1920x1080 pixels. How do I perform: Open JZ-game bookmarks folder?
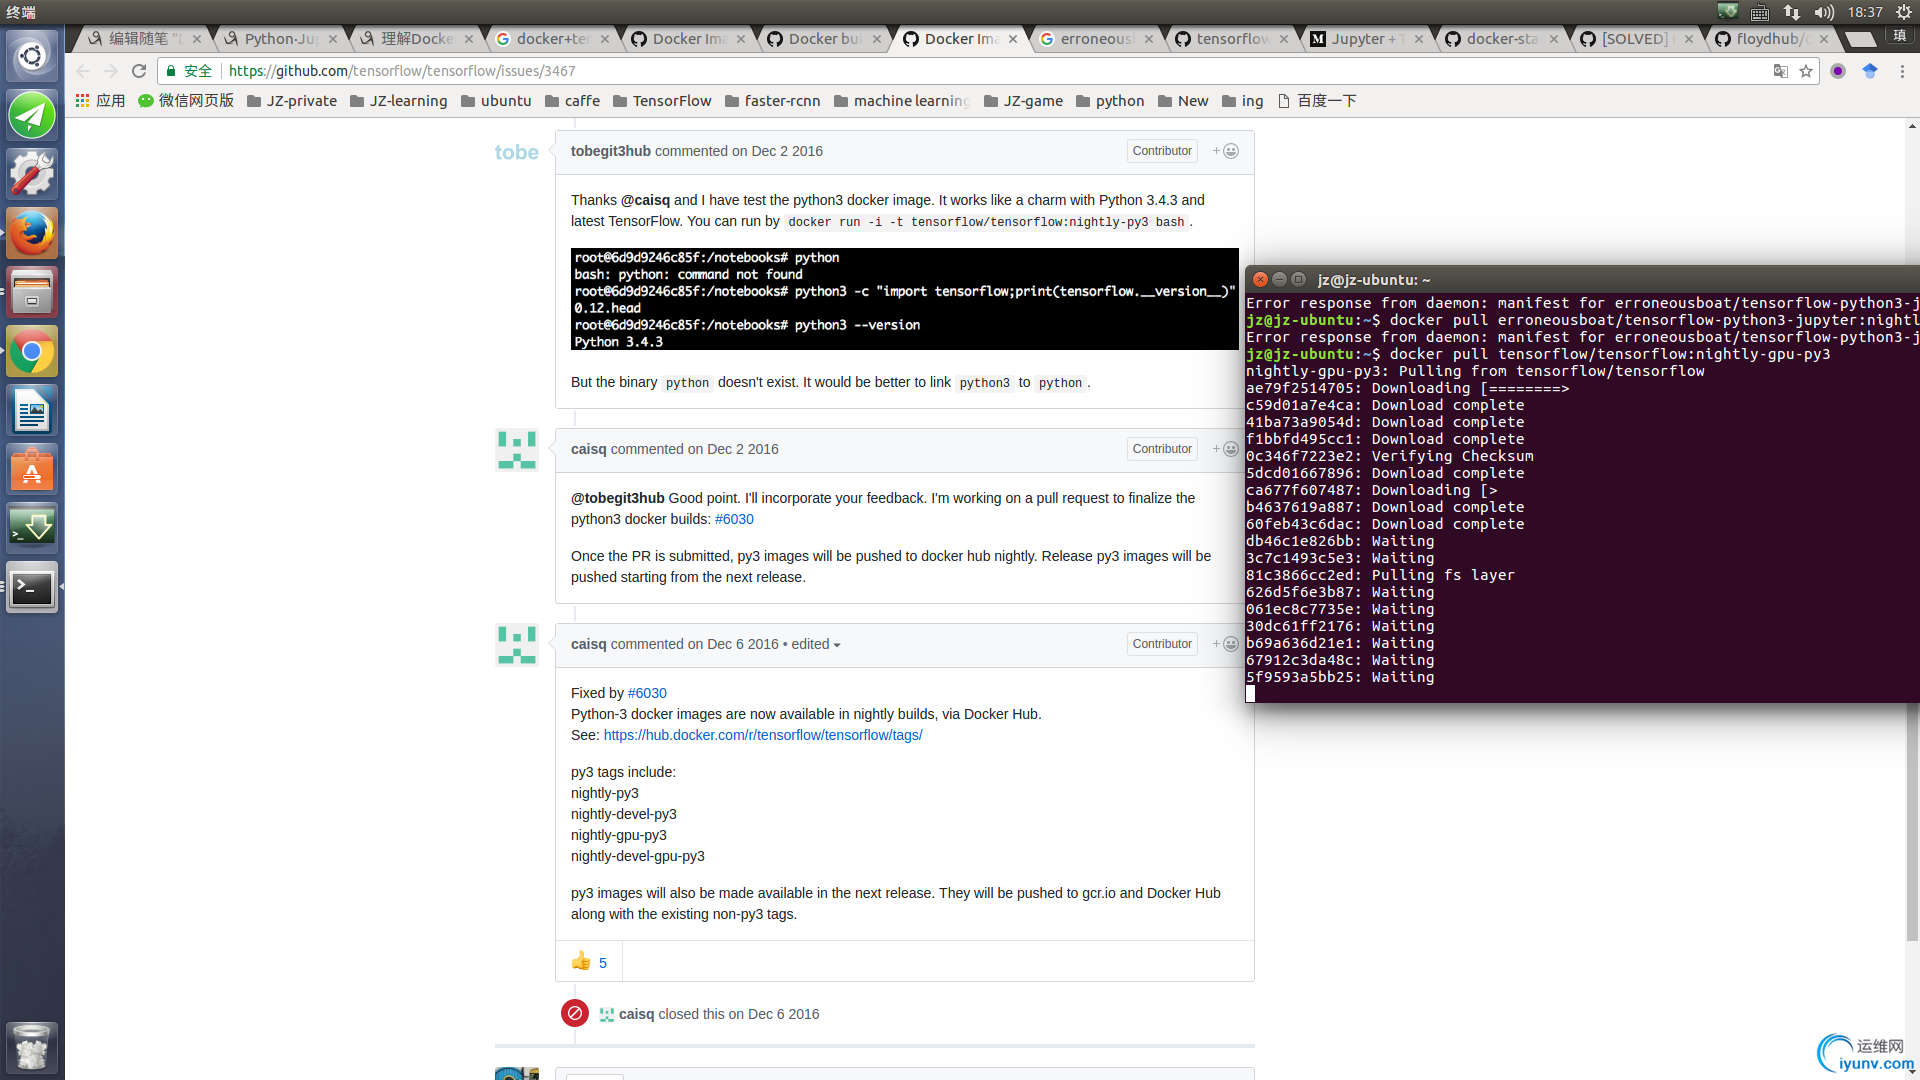[1023, 101]
